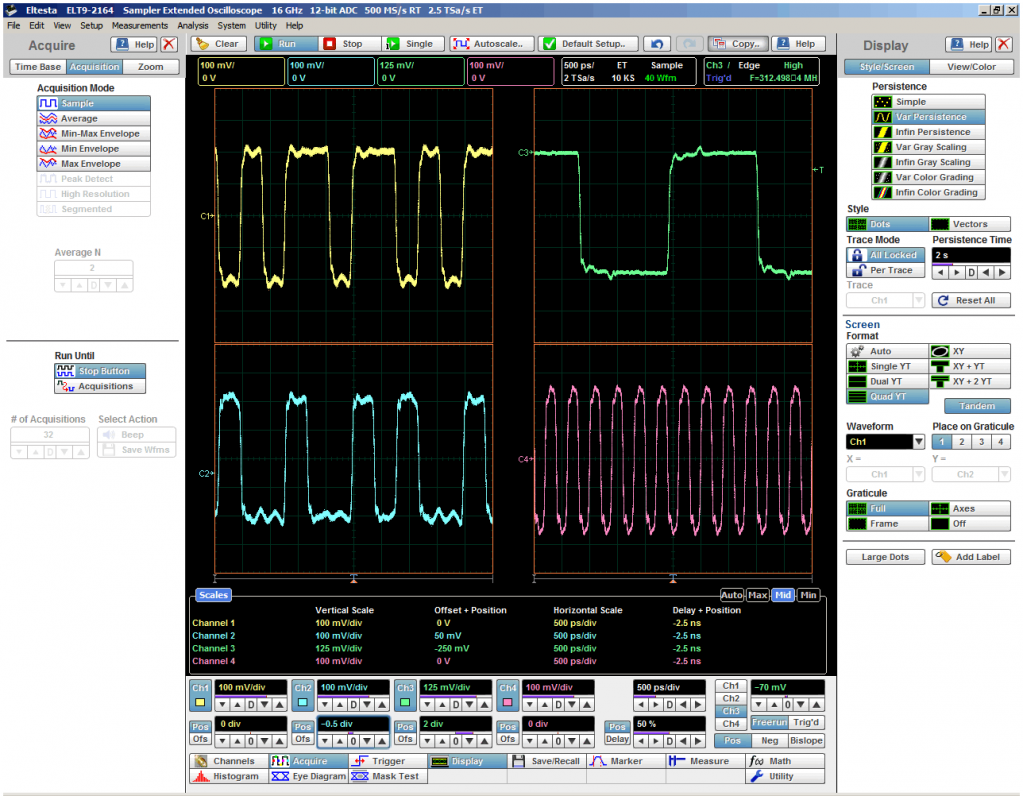Click the Add Label button
The height and width of the screenshot is (796, 1023).
pyautogui.click(x=970, y=557)
